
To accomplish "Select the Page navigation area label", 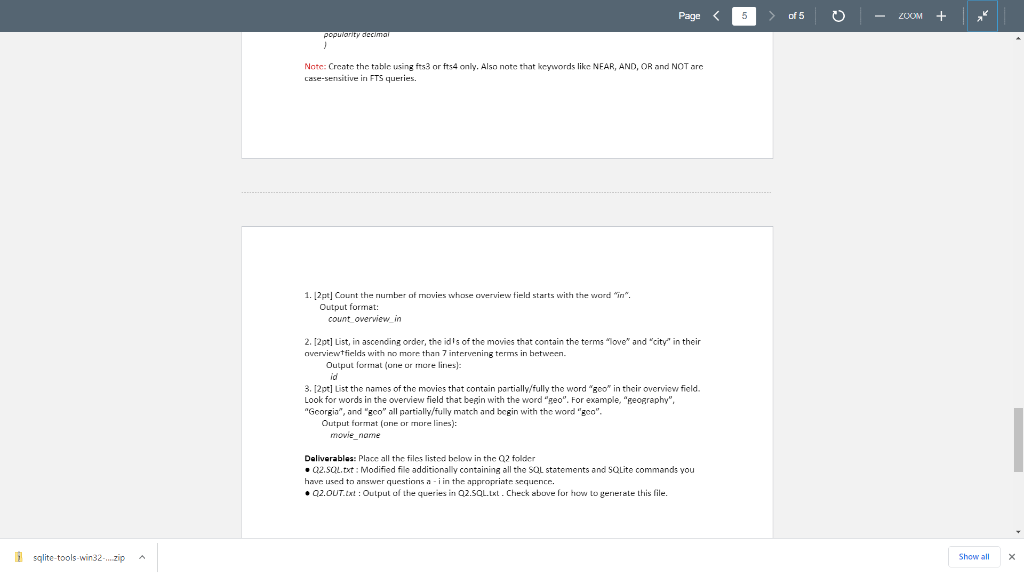I will pos(688,15).
